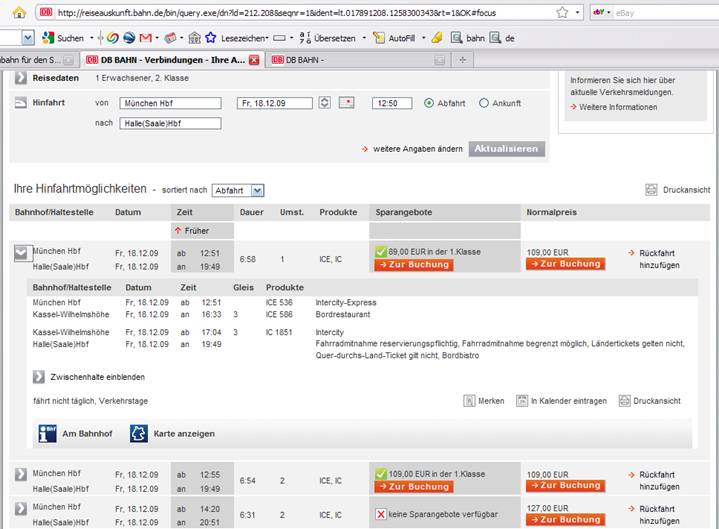Collapse the expanded 12:51 connection details
Image resolution: width=719 pixels, height=529 pixels.
[20, 254]
